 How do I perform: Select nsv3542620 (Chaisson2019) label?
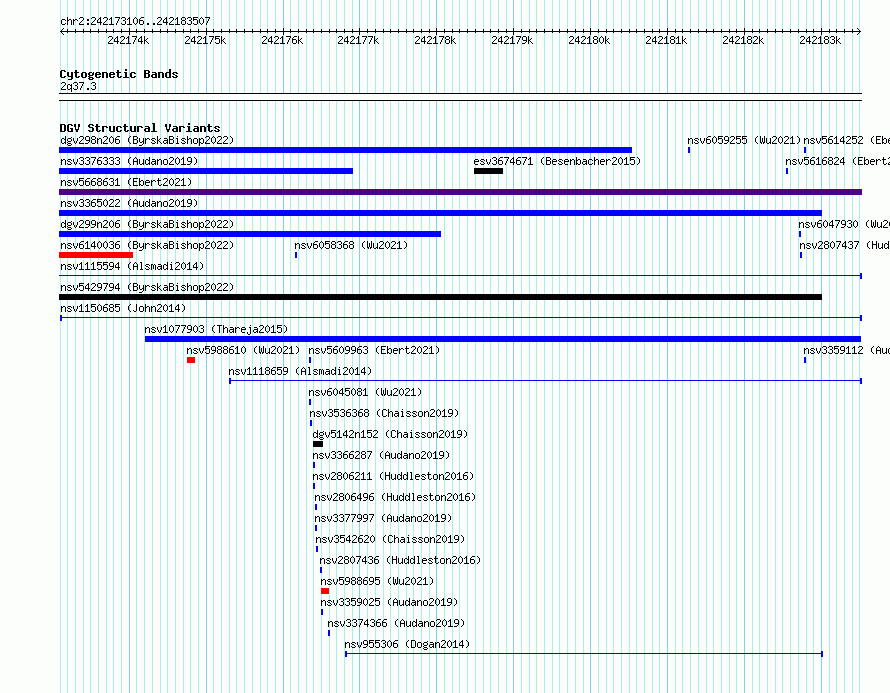390,539
